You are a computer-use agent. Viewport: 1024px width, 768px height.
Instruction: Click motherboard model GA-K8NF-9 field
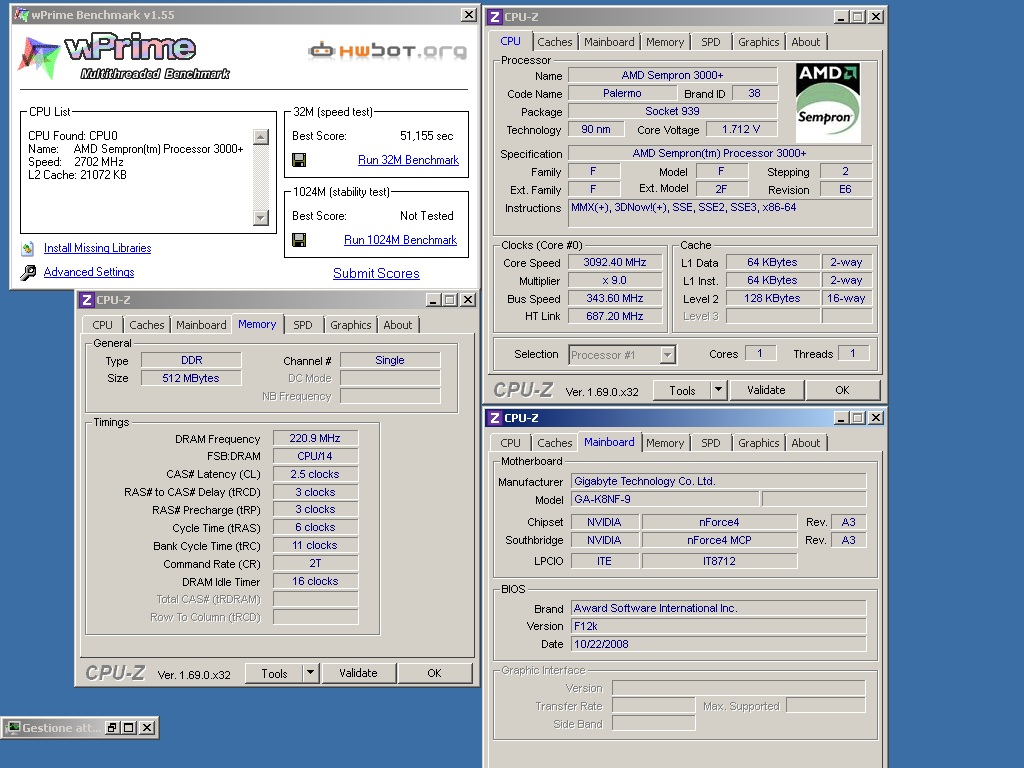click(665, 500)
